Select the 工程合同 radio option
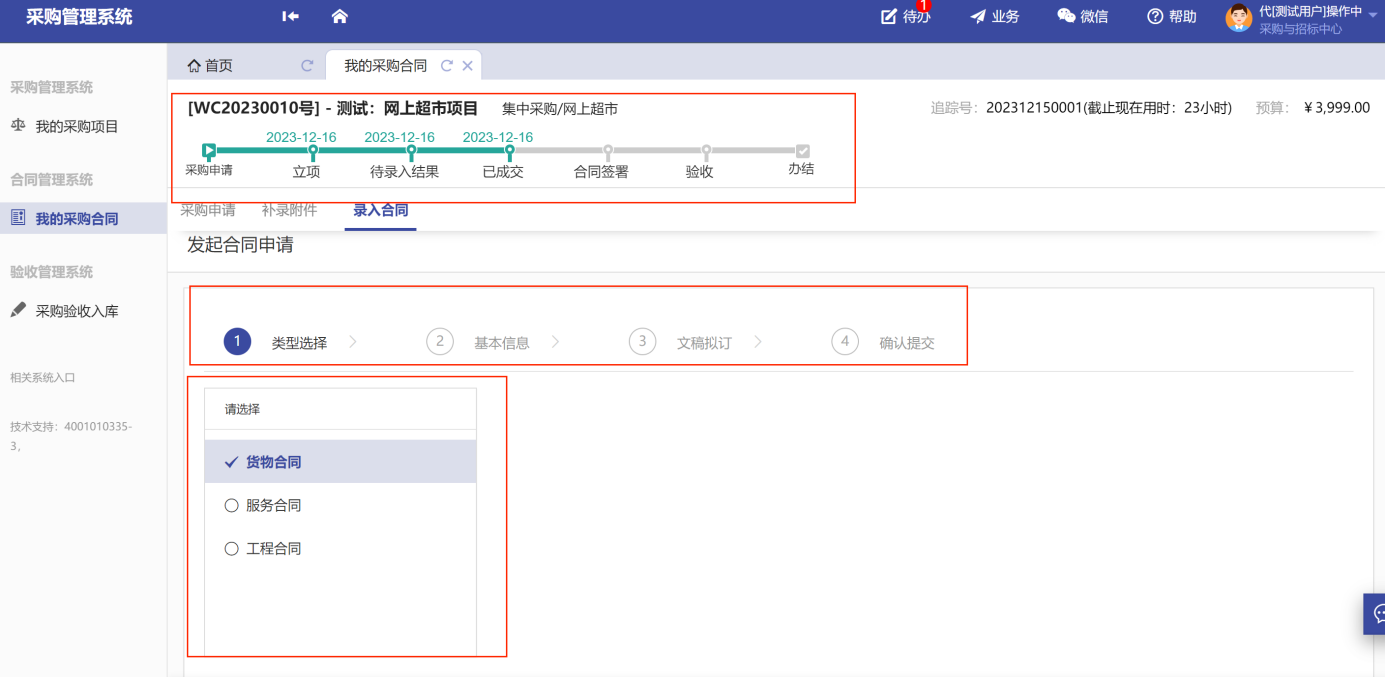This screenshot has width=1385, height=677. point(232,549)
